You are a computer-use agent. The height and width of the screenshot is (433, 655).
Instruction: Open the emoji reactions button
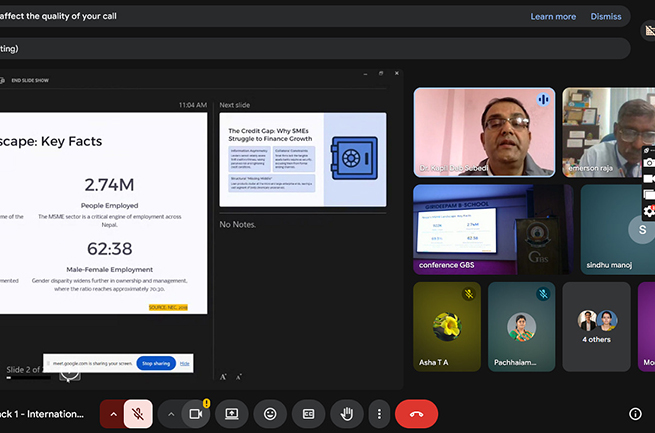270,413
